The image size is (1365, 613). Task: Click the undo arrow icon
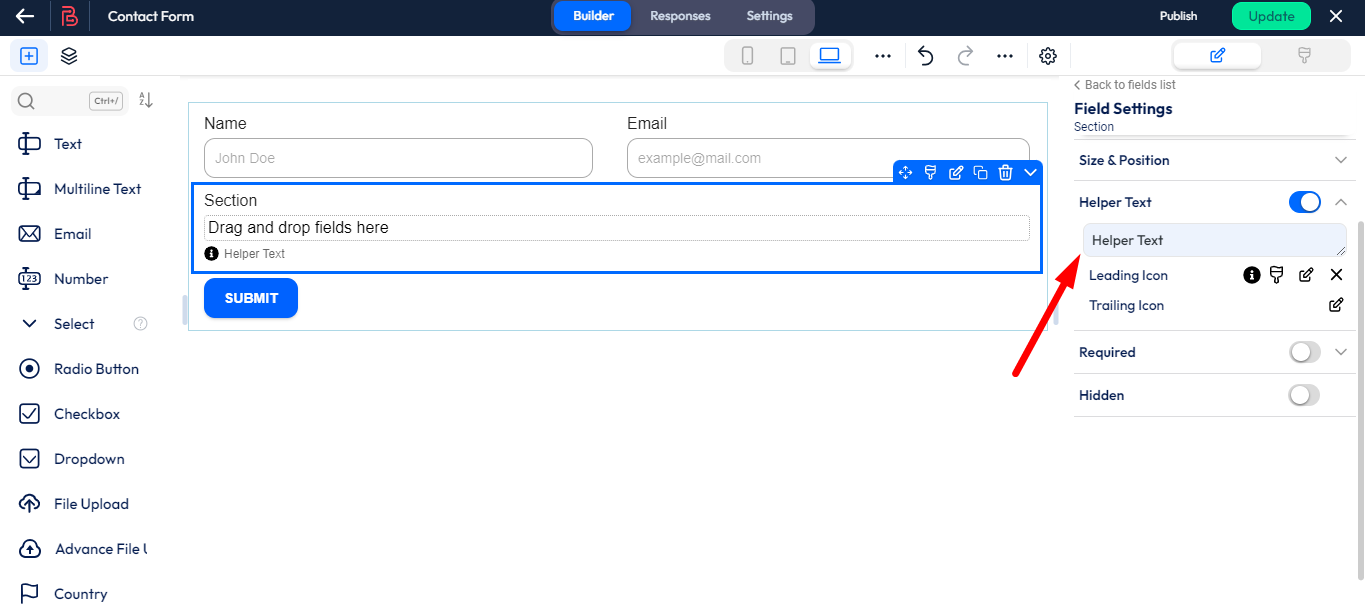925,56
